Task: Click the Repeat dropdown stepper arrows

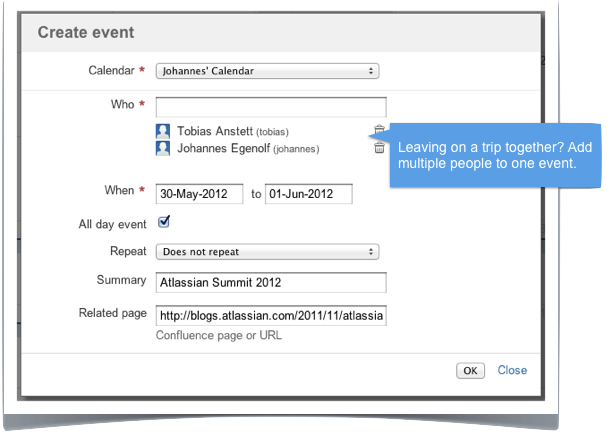Action: coord(371,252)
